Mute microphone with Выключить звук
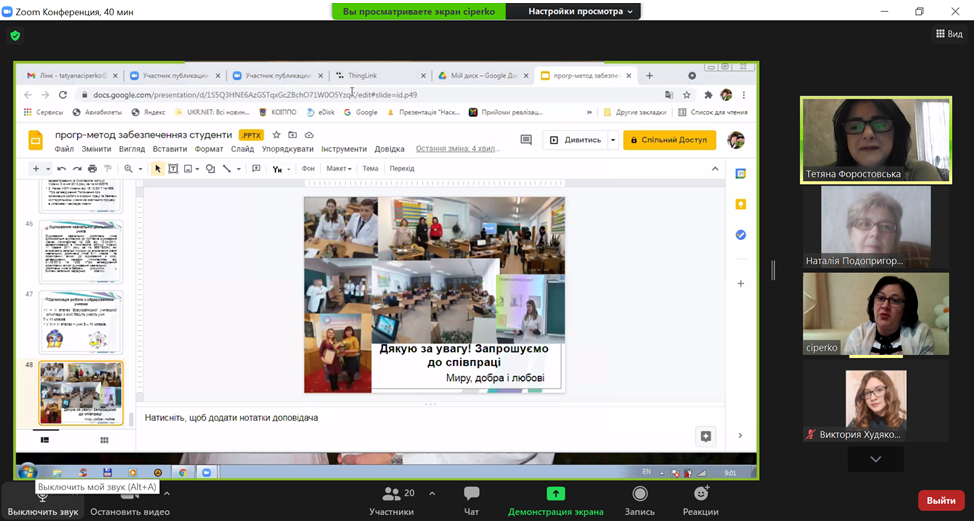This screenshot has height=523, width=974. [x=42, y=500]
